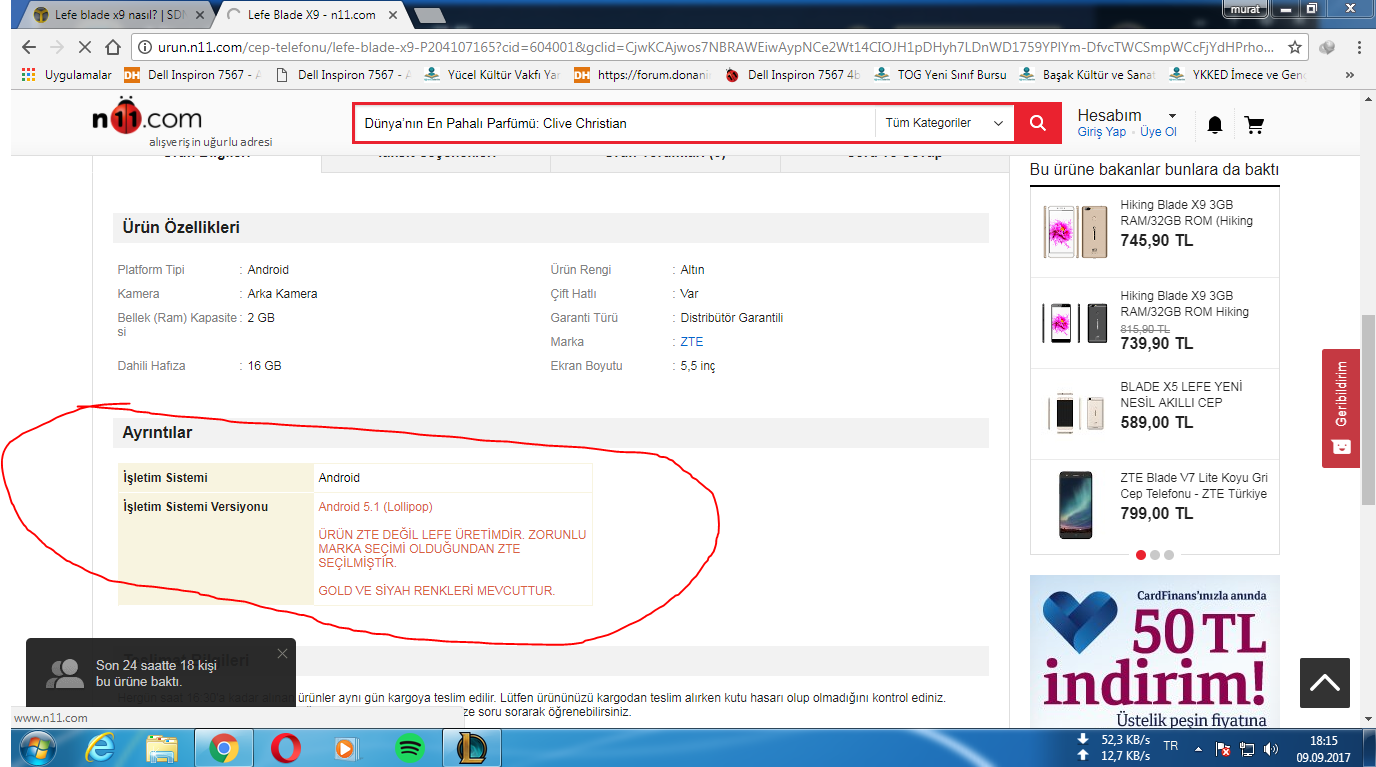Open the Uygulamalar apps shortcut
The height and width of the screenshot is (767, 1376).
pos(65,75)
